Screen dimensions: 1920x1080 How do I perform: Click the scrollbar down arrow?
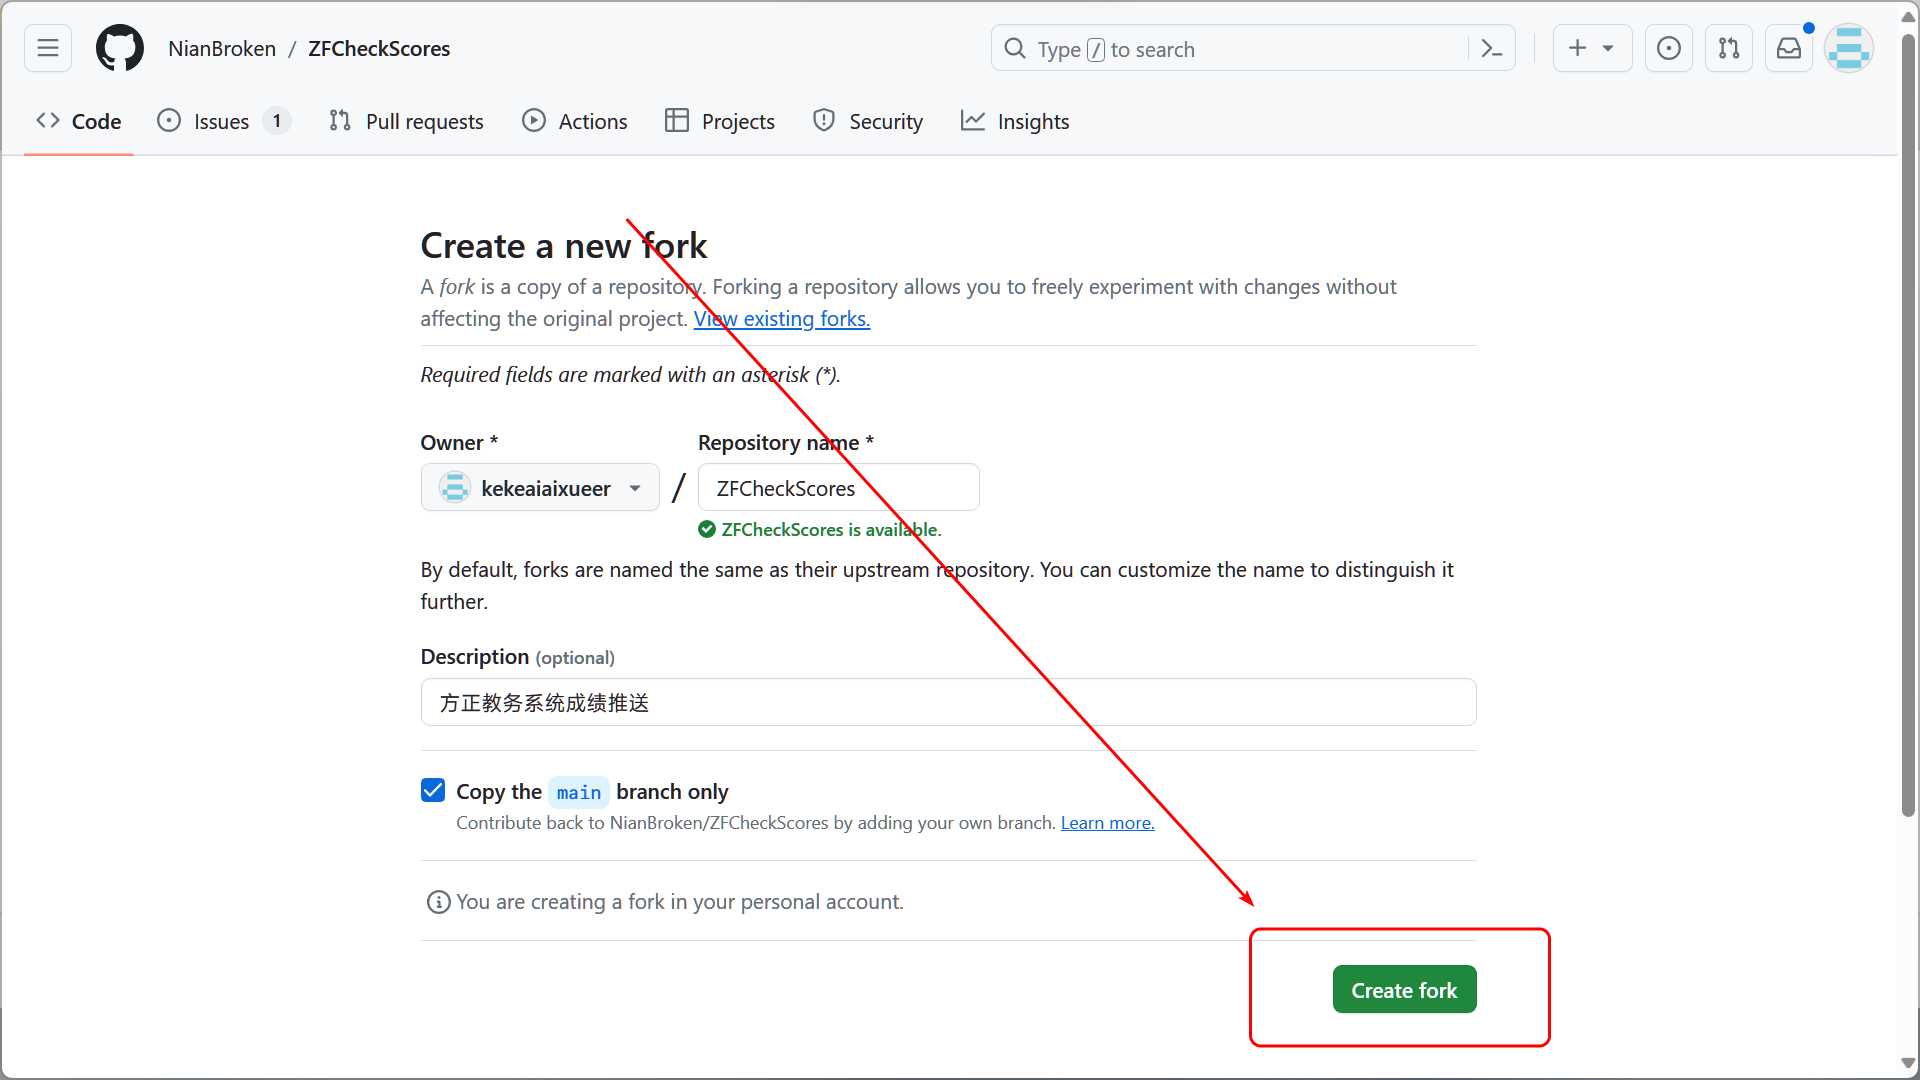(x=1908, y=1064)
